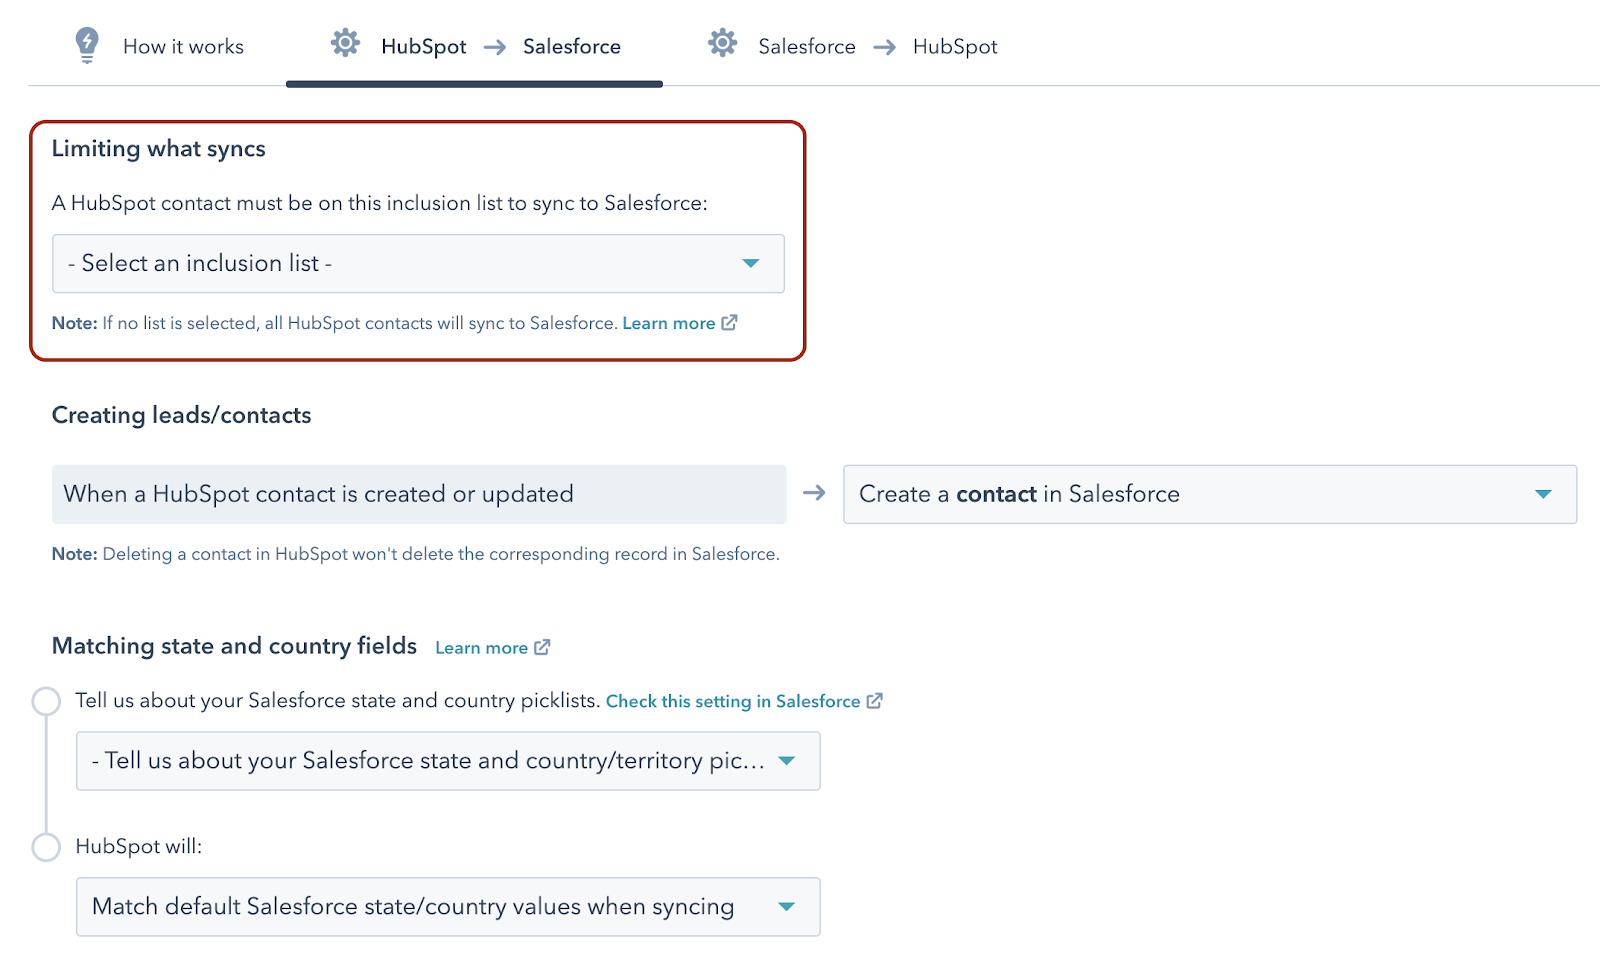The width and height of the screenshot is (1600, 962).
Task: Open Check this setting in Salesforce link
Action: pyautogui.click(x=733, y=701)
